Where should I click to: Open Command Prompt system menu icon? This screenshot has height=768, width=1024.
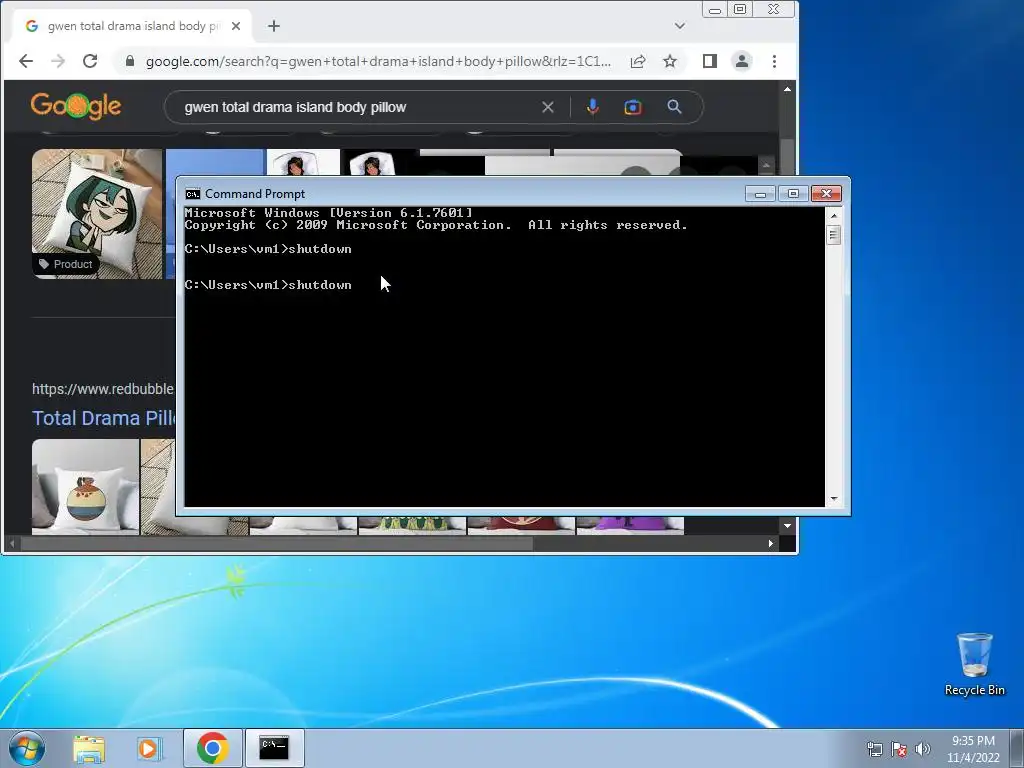[193, 194]
